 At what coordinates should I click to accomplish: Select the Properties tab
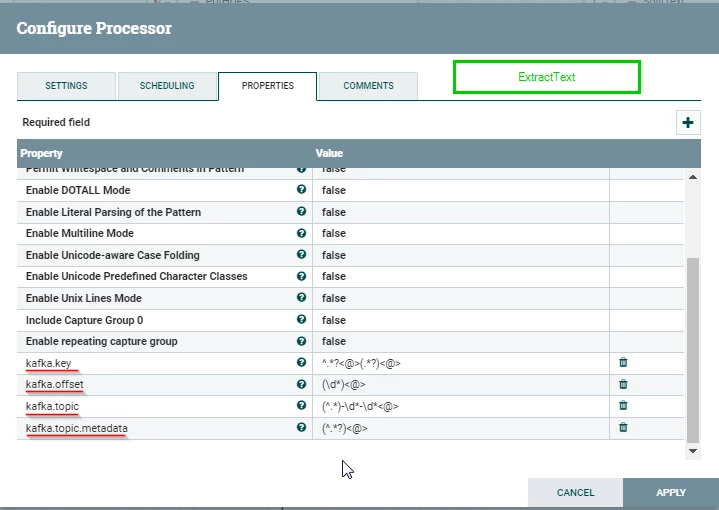[x=268, y=86]
